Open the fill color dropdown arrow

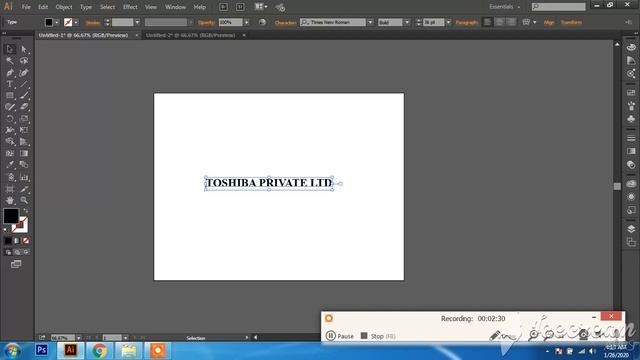57,22
